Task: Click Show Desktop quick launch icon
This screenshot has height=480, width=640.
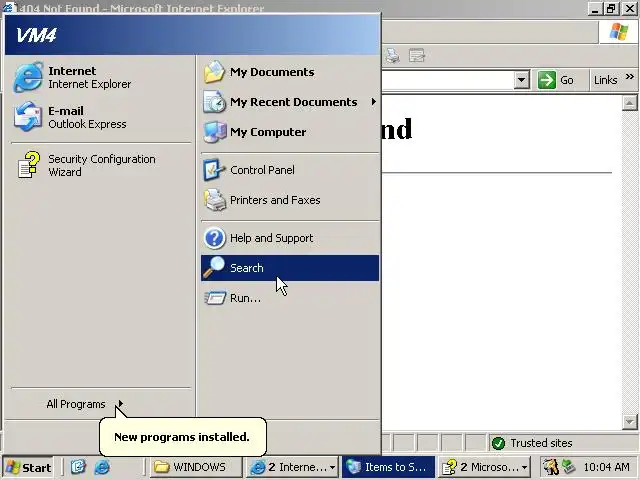Action: (78, 467)
